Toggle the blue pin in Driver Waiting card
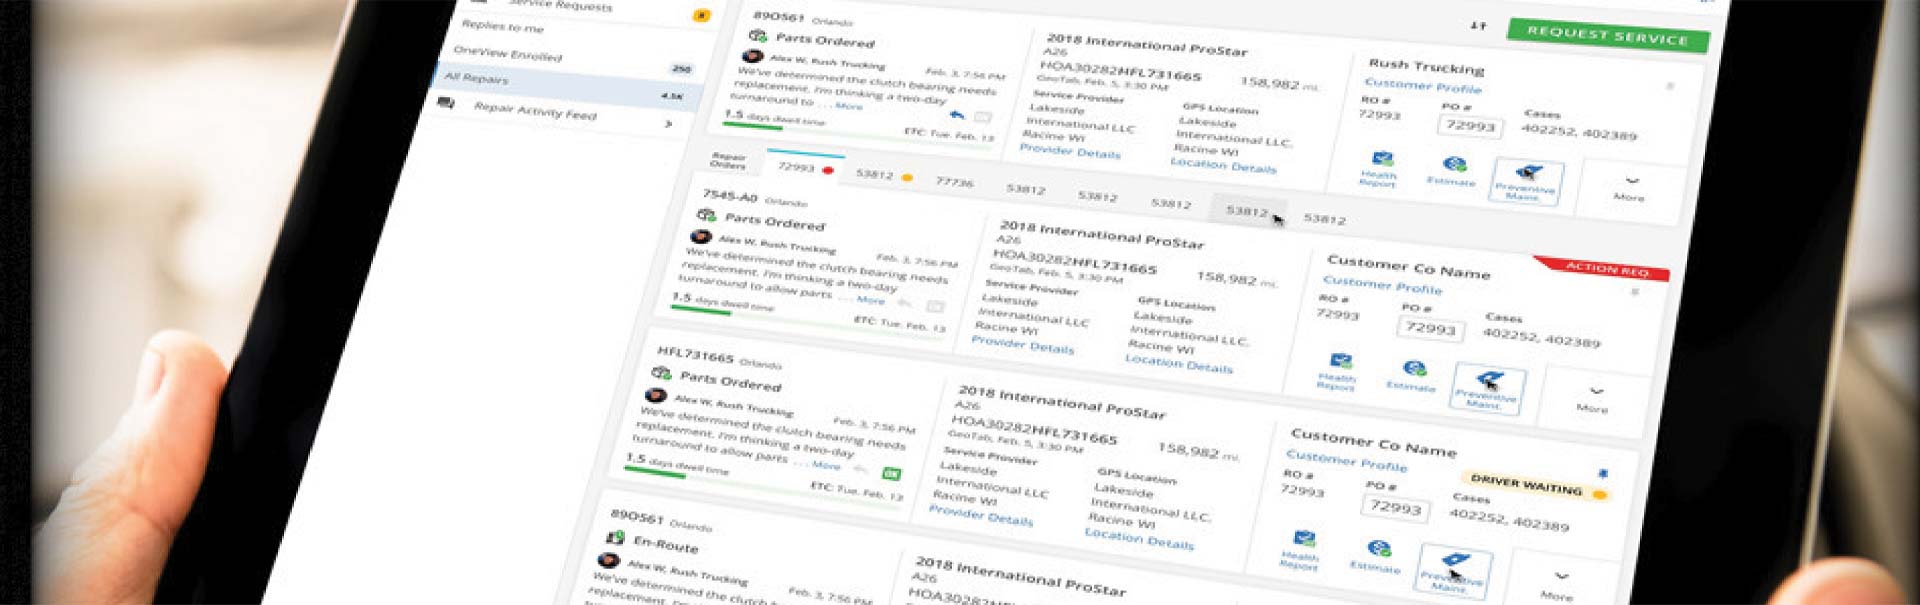Image resolution: width=1920 pixels, height=605 pixels. point(1603,473)
